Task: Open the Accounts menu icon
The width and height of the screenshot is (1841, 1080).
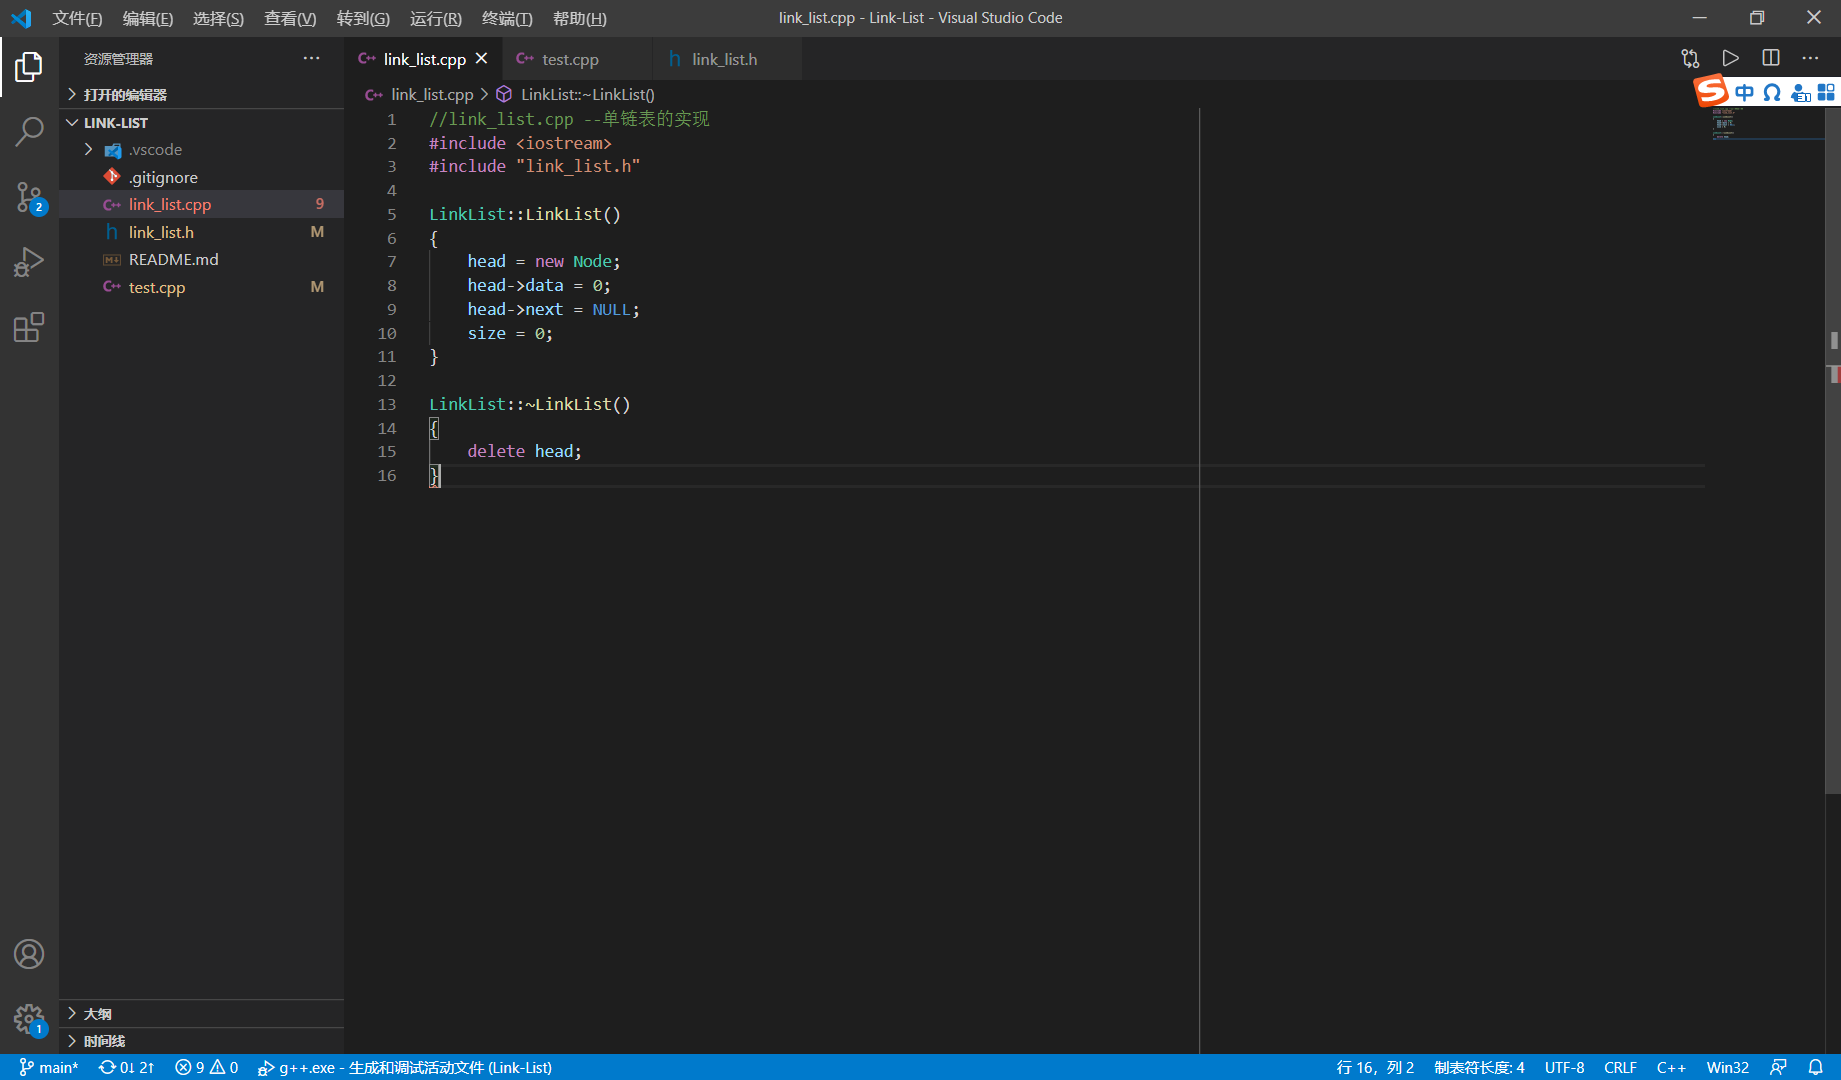Action: point(29,954)
